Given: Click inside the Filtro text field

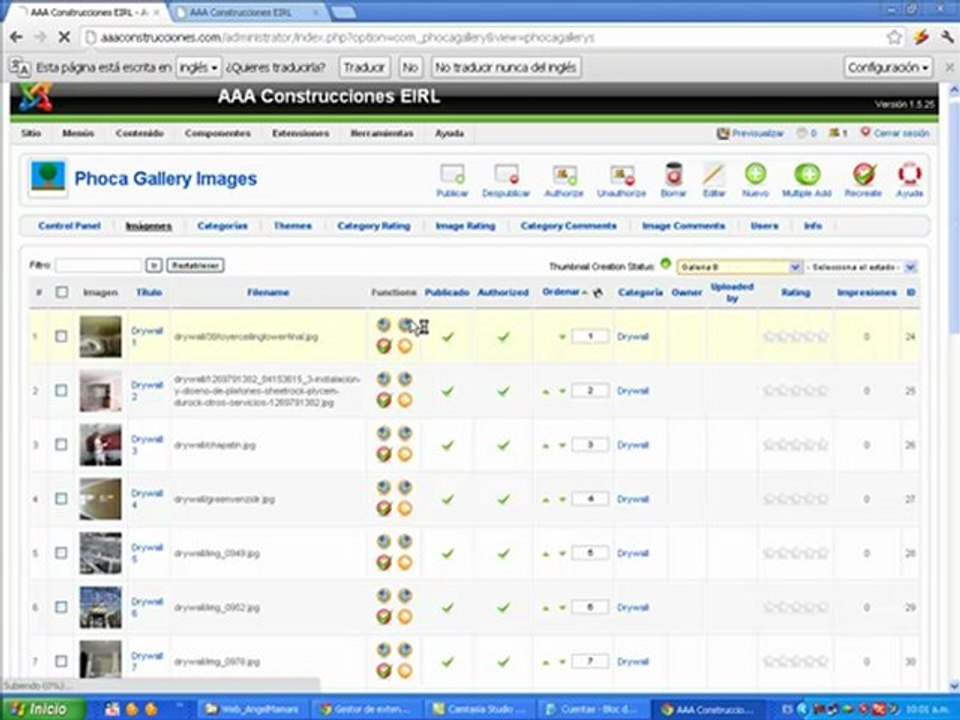Looking at the screenshot, I should coord(99,266).
